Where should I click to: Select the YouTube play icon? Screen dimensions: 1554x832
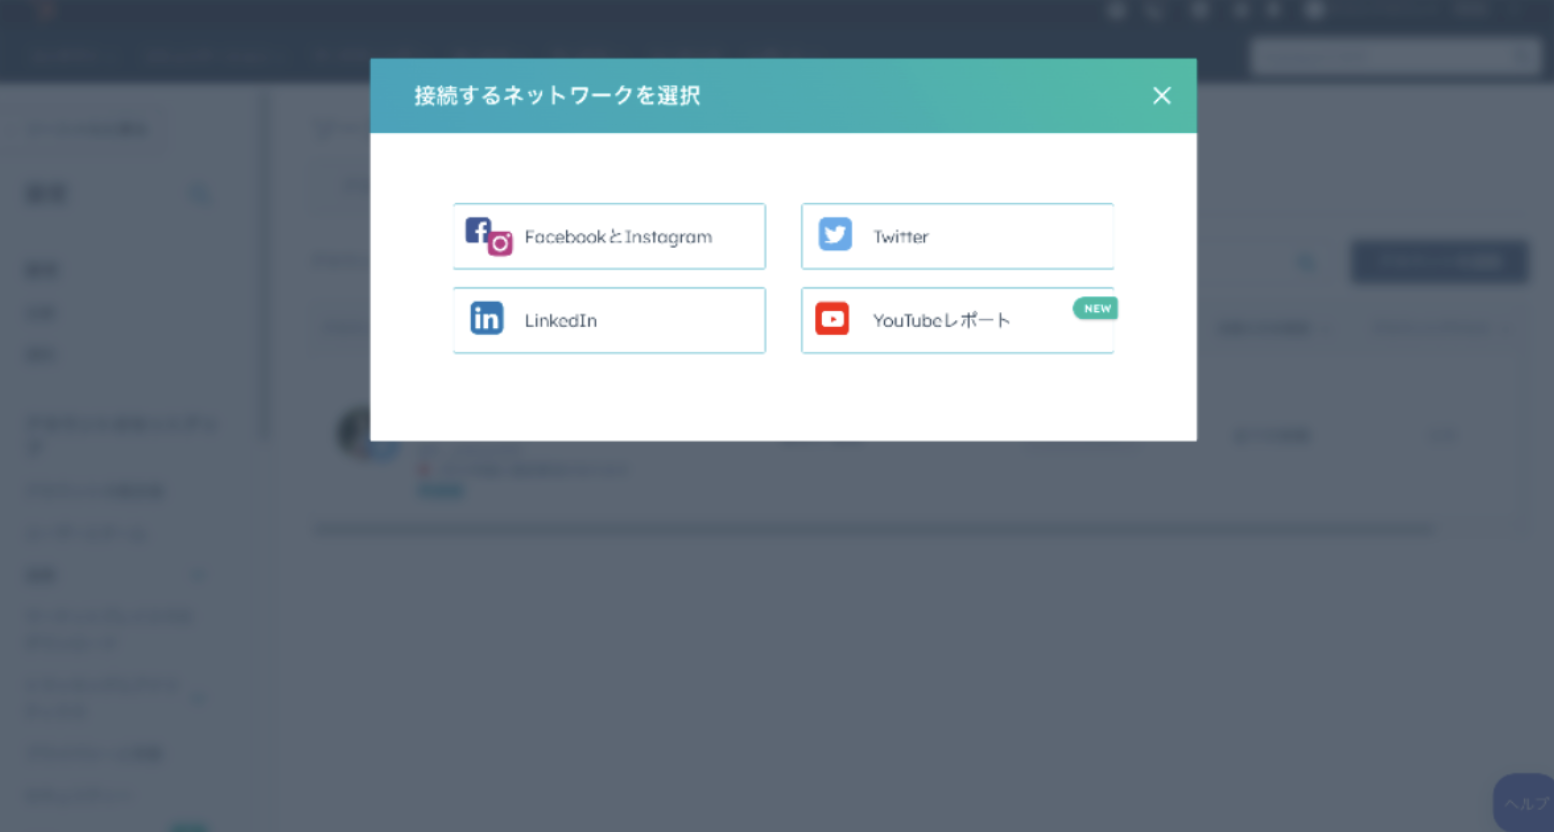pyautogui.click(x=833, y=319)
